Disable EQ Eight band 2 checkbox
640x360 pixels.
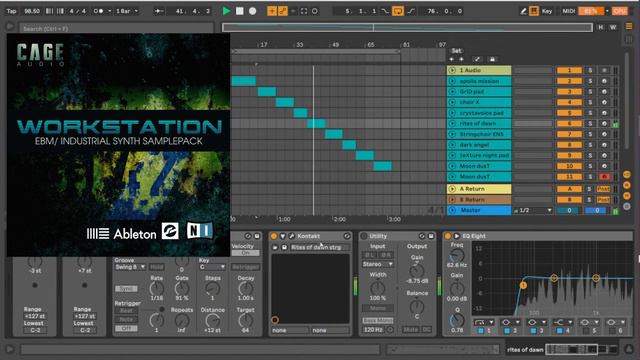point(507,331)
